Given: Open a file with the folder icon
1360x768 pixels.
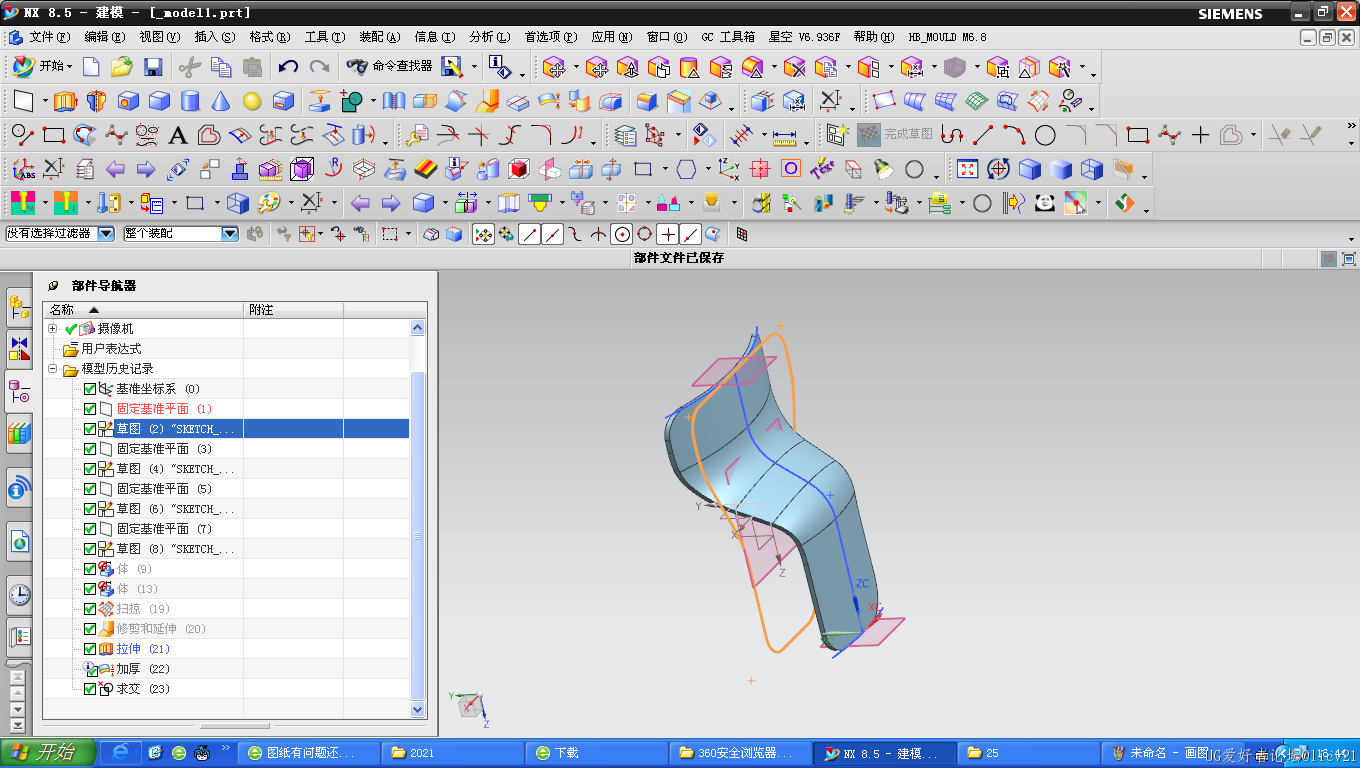Looking at the screenshot, I should (x=122, y=67).
